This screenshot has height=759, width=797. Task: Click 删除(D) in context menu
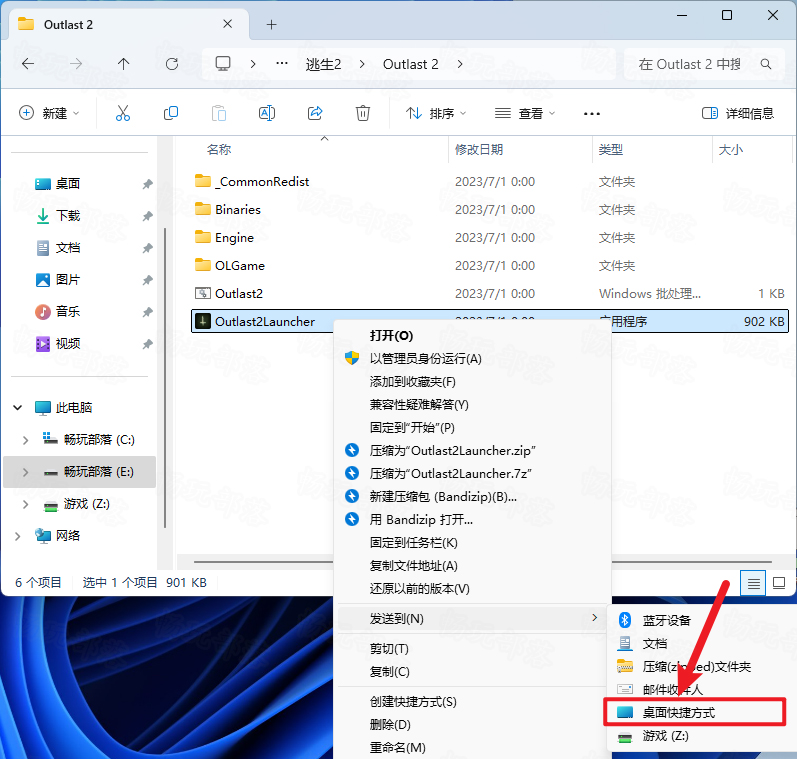tap(390, 724)
